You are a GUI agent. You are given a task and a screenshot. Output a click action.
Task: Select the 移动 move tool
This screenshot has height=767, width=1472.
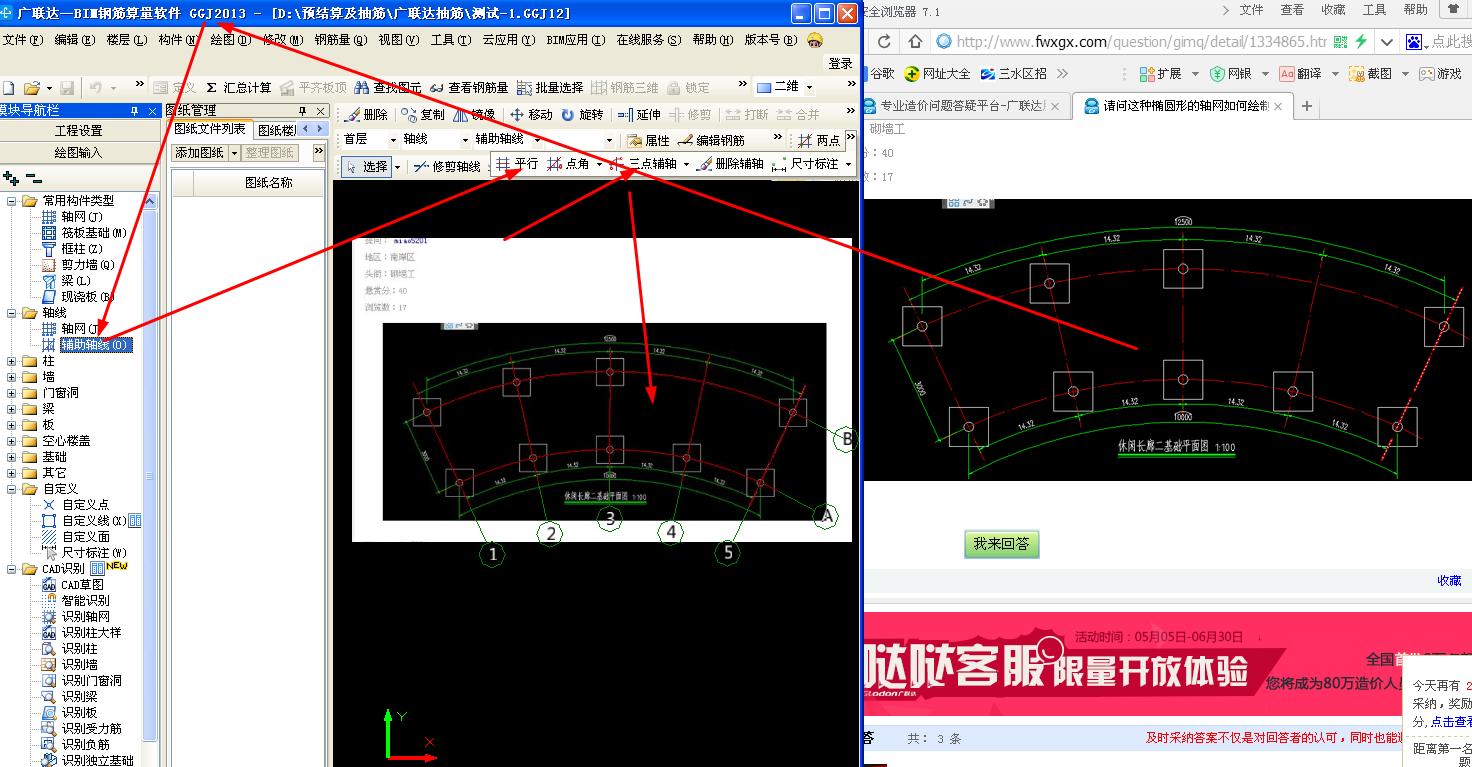[x=531, y=115]
